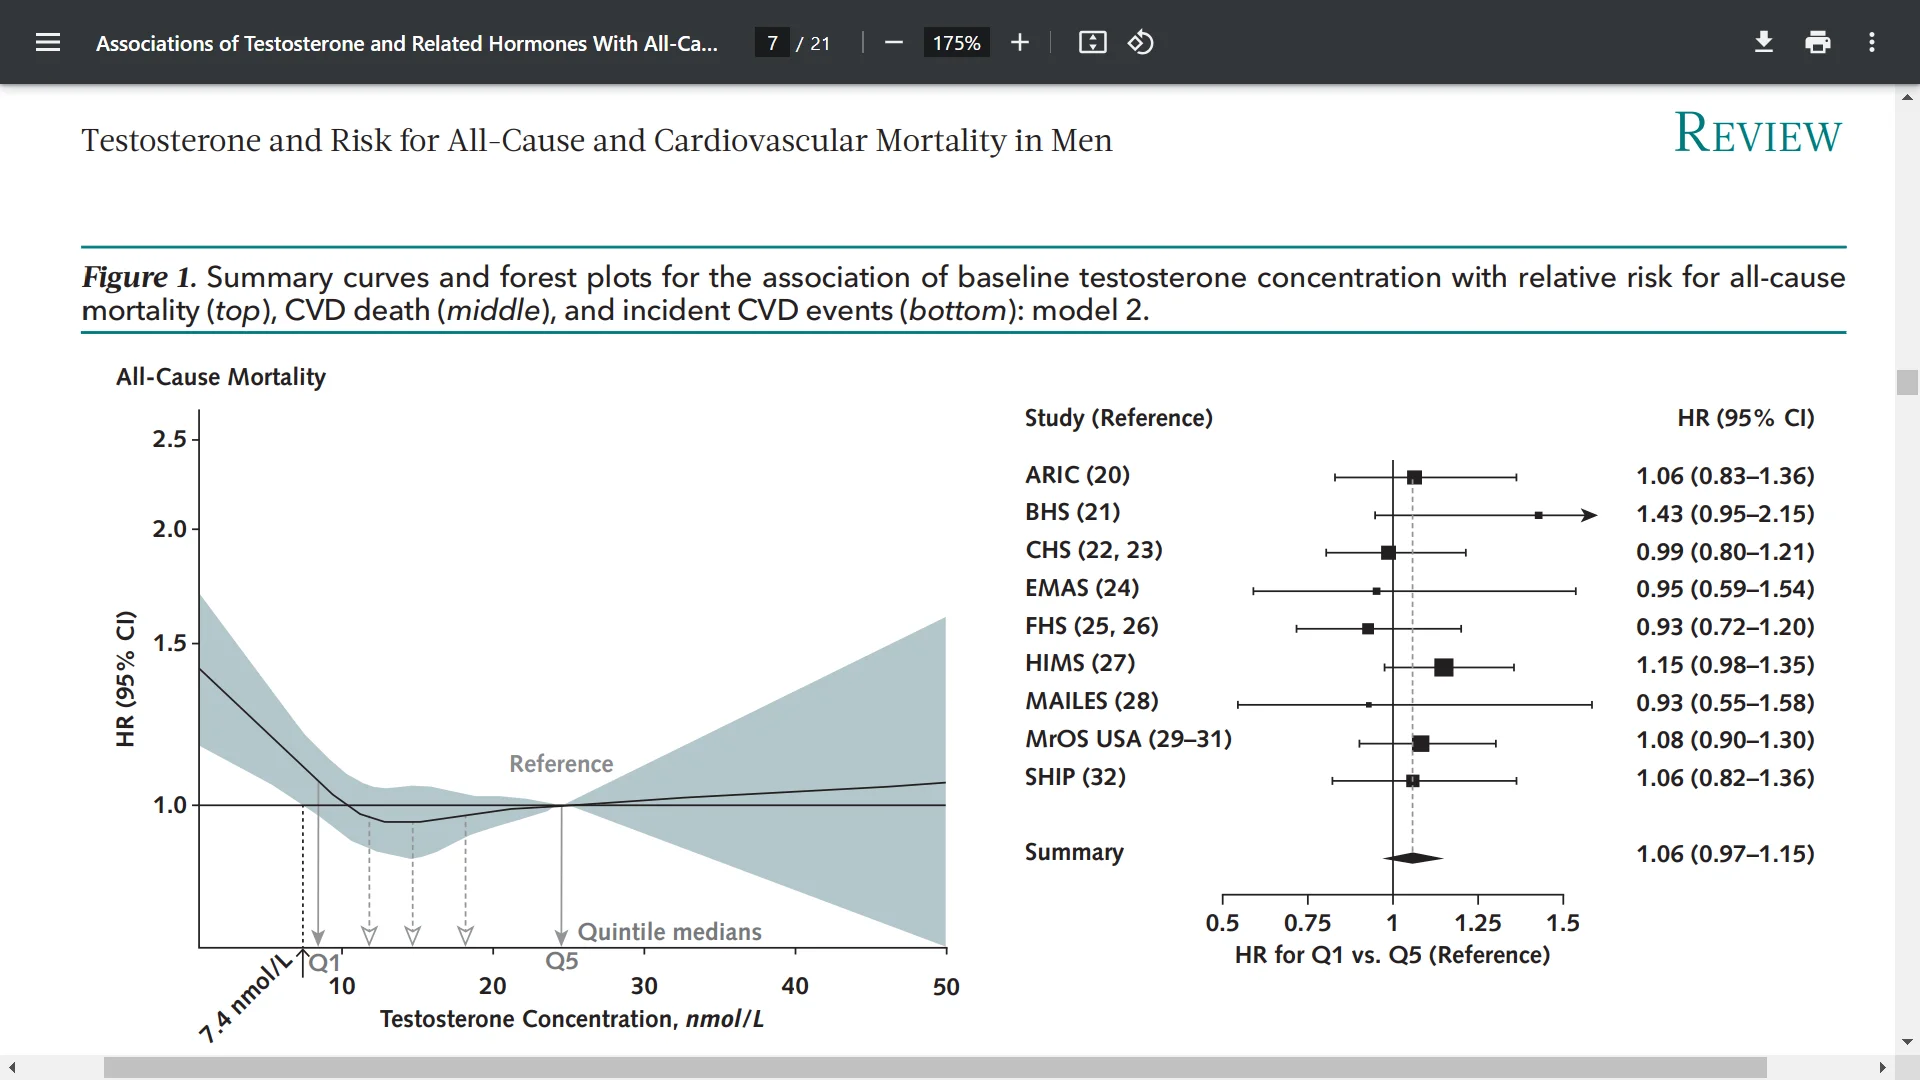Click the 'Figure 1.' caption label
The width and height of the screenshot is (1920, 1080).
139,276
